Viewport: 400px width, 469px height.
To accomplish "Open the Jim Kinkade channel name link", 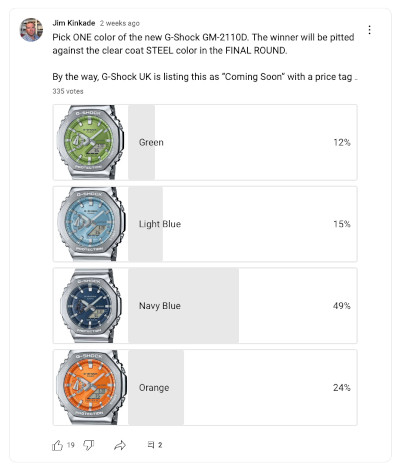I will tap(74, 23).
